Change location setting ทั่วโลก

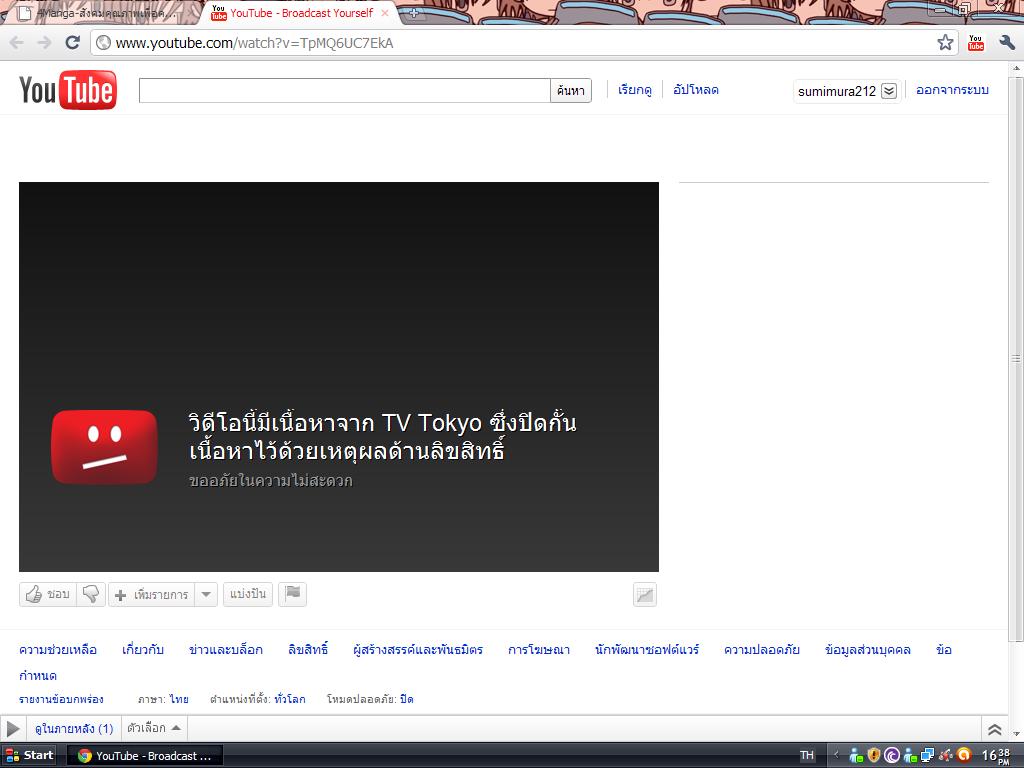point(290,699)
